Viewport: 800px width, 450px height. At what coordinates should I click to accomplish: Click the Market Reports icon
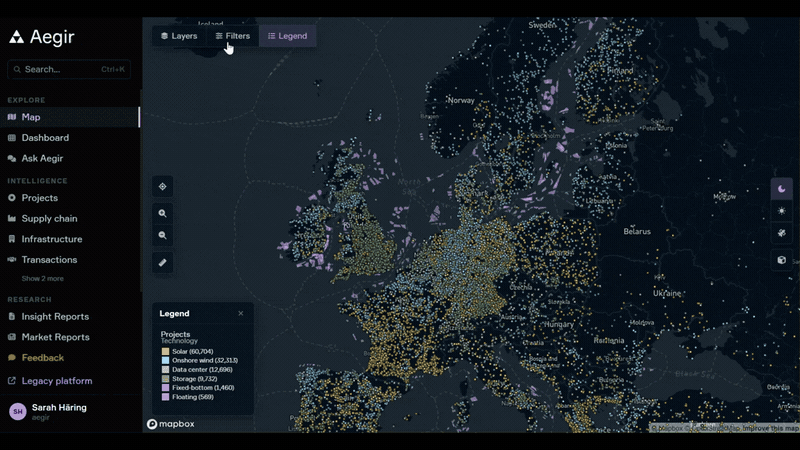[12, 337]
